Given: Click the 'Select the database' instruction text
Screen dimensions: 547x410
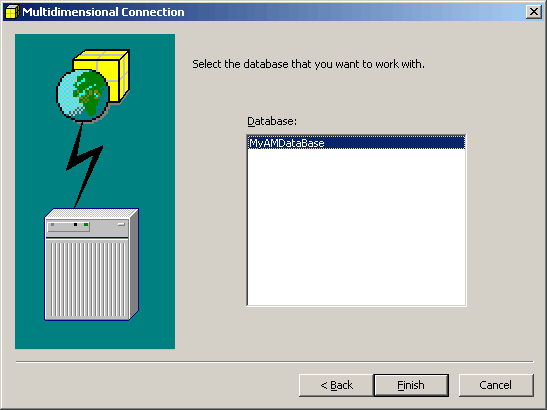Looking at the screenshot, I should click(308, 64).
